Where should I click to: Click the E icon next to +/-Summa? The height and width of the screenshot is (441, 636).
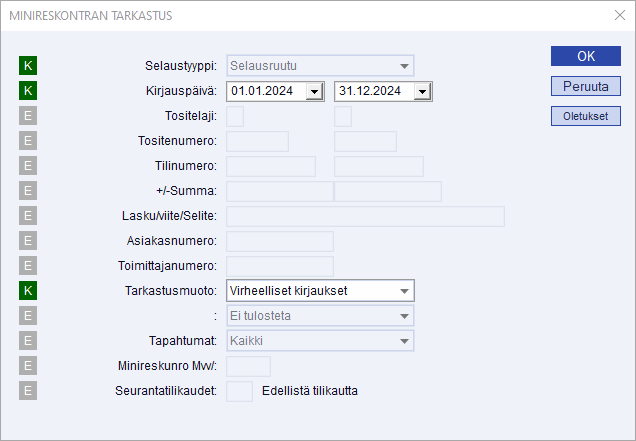pos(28,191)
